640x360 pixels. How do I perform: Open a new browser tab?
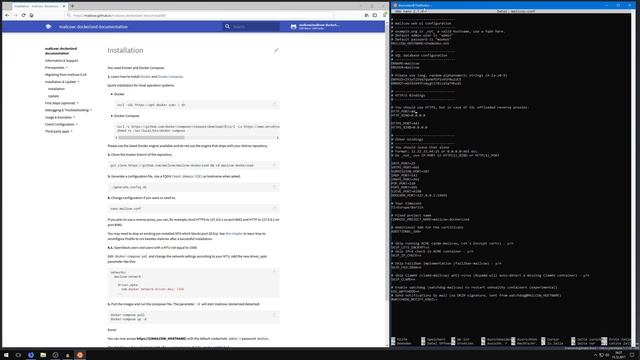tap(72, 6)
